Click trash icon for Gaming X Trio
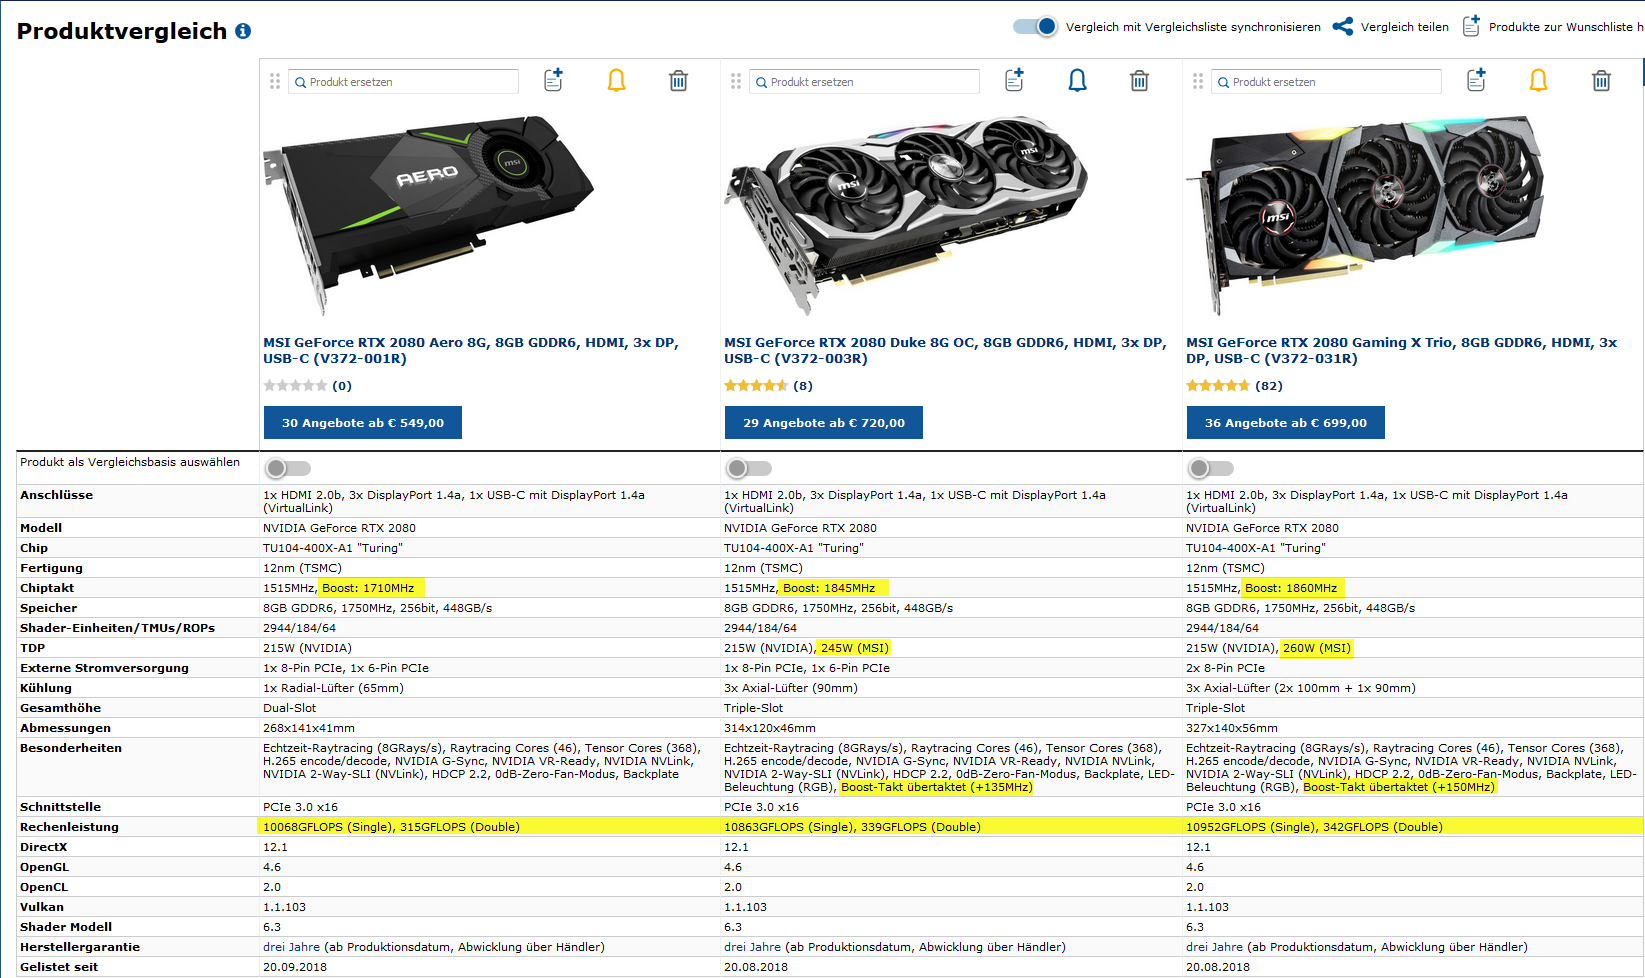 point(1601,81)
